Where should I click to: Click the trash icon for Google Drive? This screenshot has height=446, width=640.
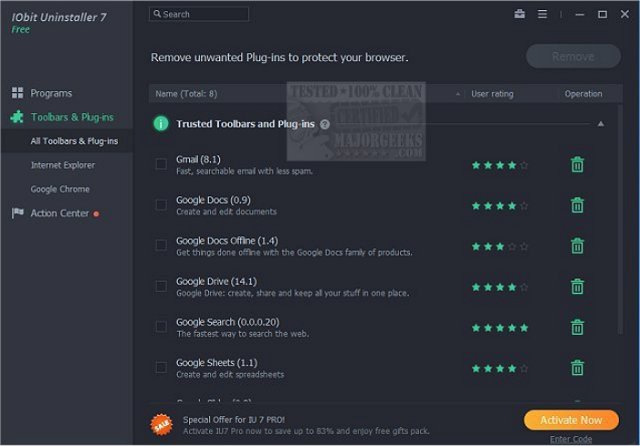tap(577, 287)
